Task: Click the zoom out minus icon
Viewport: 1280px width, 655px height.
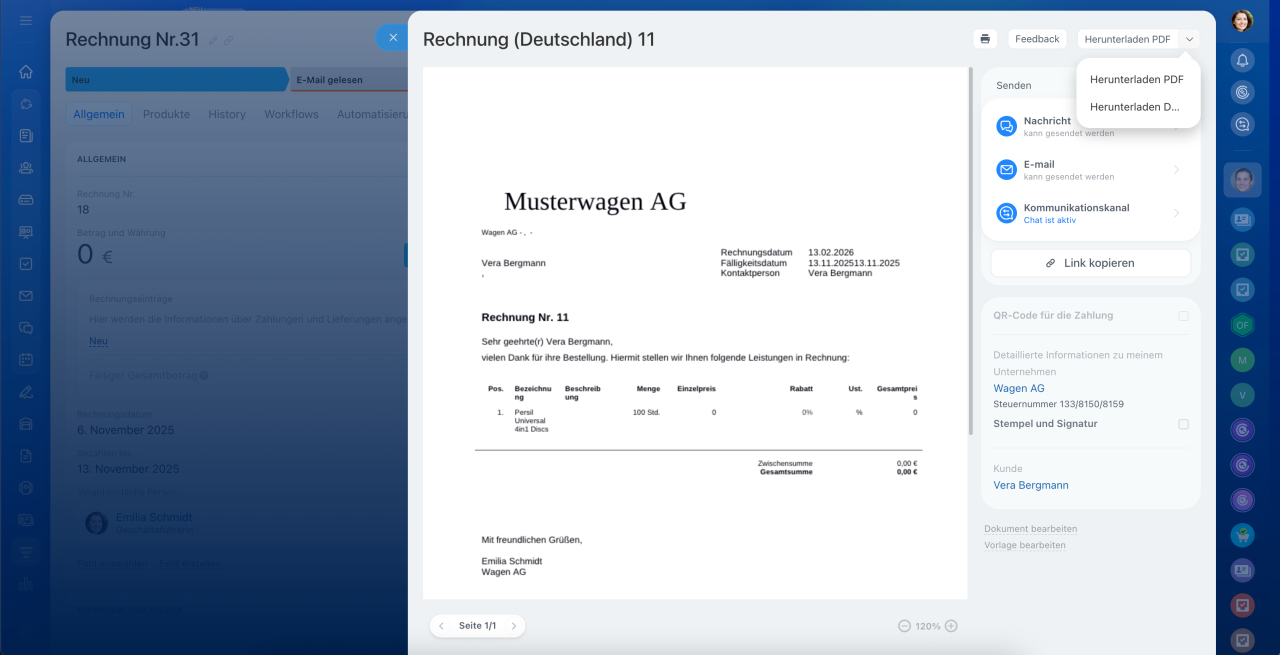Action: [904, 626]
